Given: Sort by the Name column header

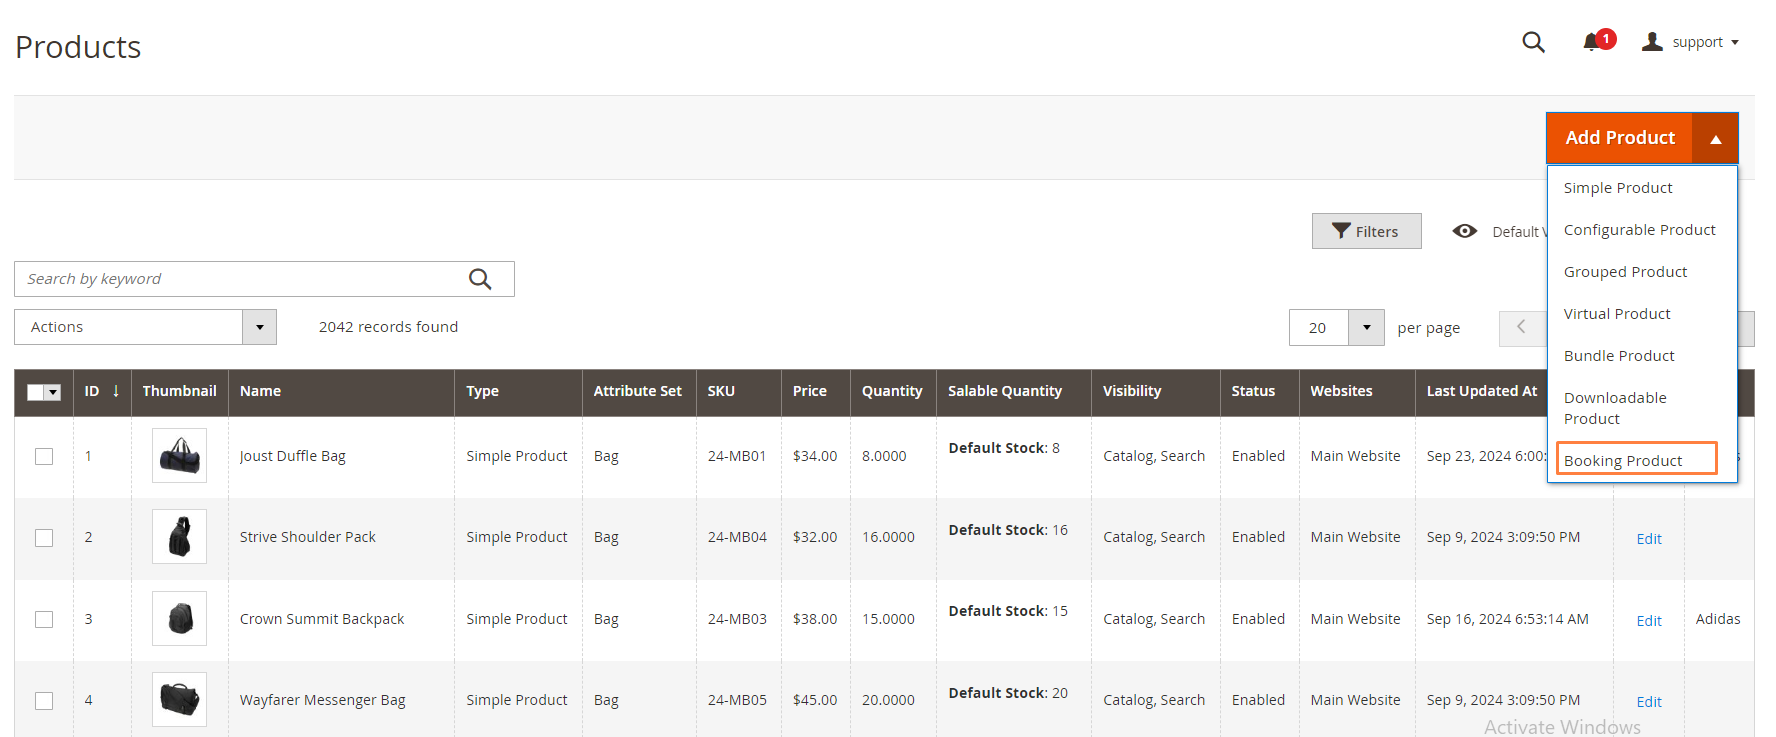Looking at the screenshot, I should coord(341,391).
